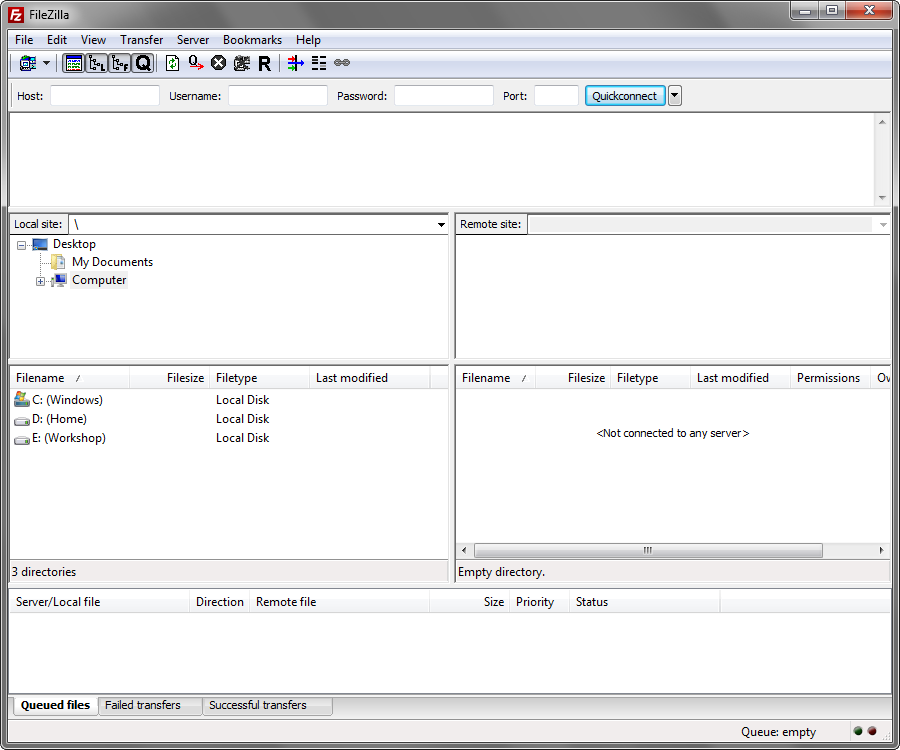
Task: Click the disconnect from server icon
Action: tap(242, 63)
